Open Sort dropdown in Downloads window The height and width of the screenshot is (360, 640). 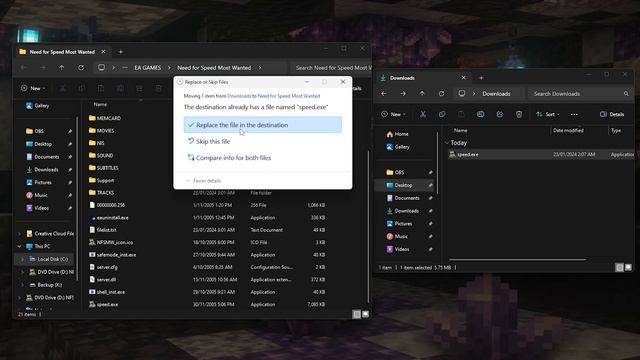[548, 114]
